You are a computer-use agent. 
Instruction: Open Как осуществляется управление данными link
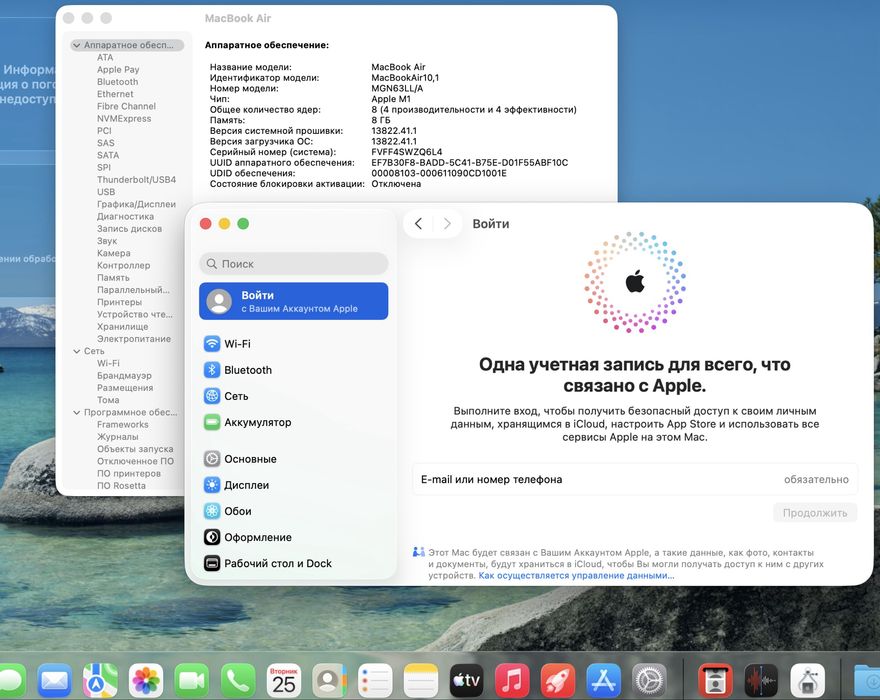[x=576, y=575]
